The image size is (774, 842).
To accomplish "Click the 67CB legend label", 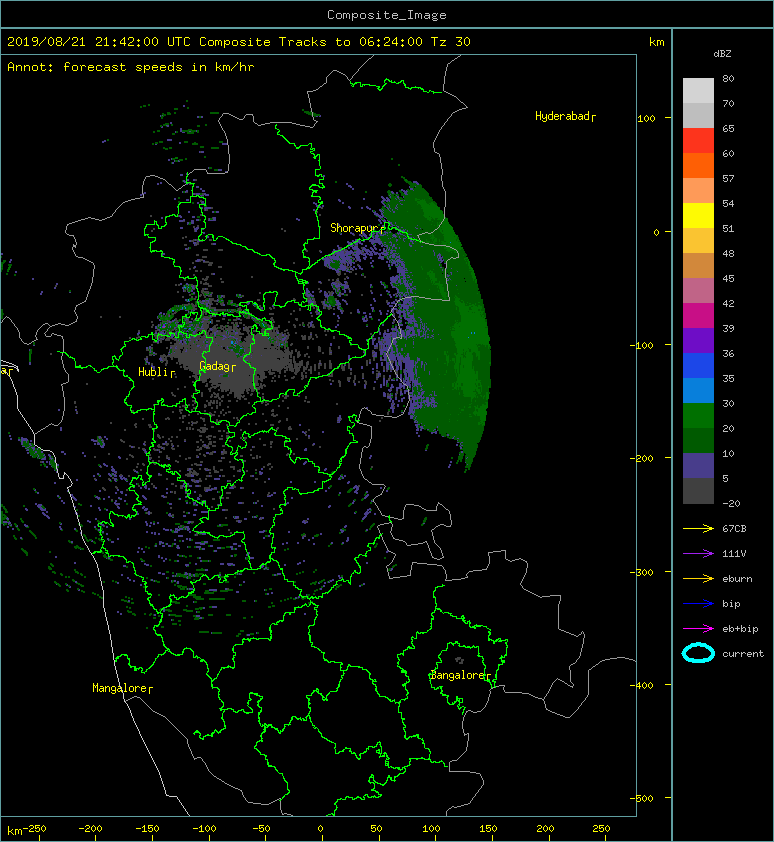I will coord(734,528).
